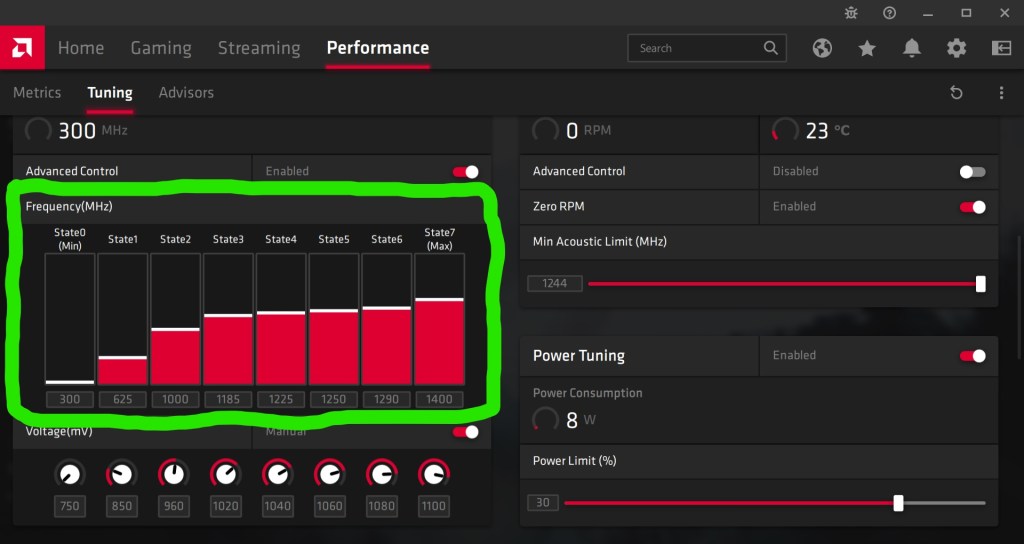
Task: Click the Power Limit slider handle
Action: [898, 503]
